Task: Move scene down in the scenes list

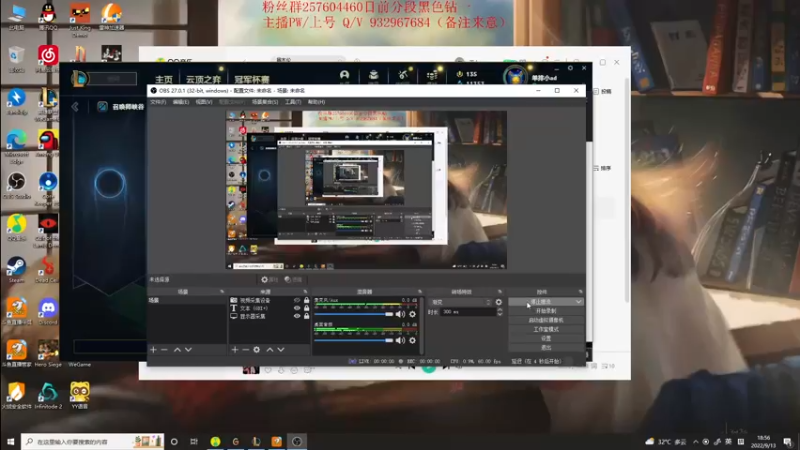Action: (188, 349)
